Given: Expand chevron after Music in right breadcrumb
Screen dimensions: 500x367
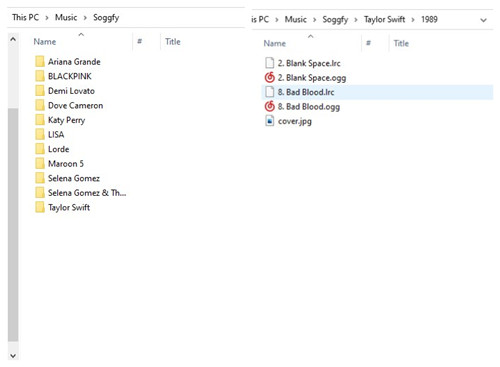Looking at the screenshot, I should 314,20.
